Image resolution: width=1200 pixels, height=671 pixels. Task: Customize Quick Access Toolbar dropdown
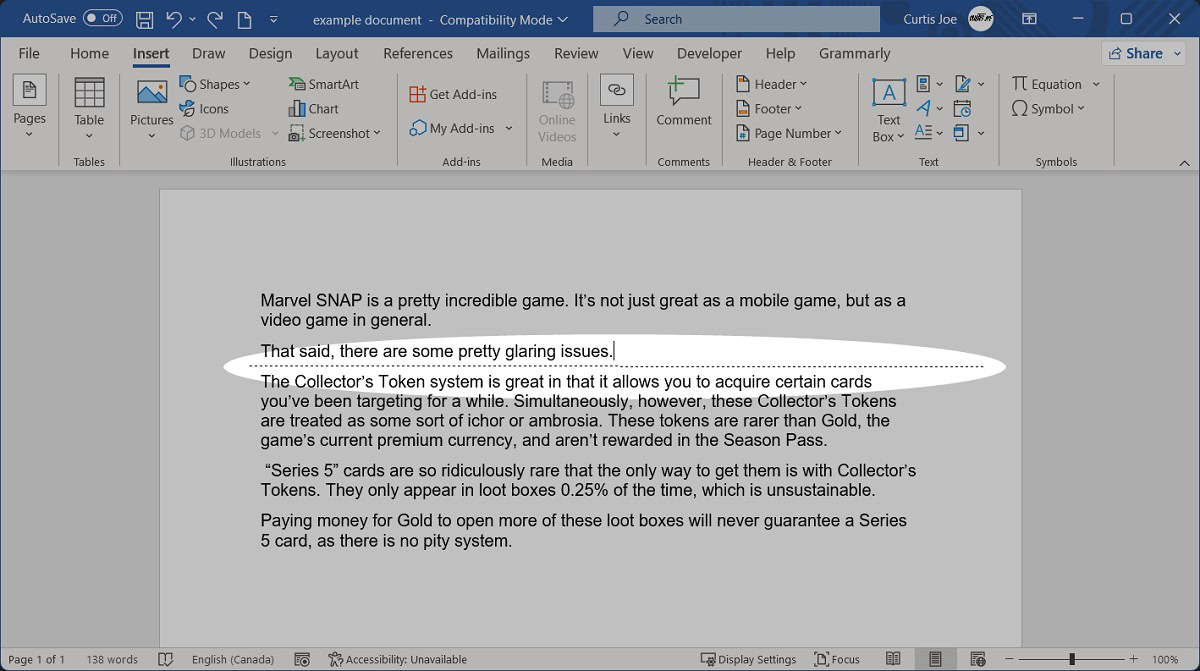coord(275,19)
